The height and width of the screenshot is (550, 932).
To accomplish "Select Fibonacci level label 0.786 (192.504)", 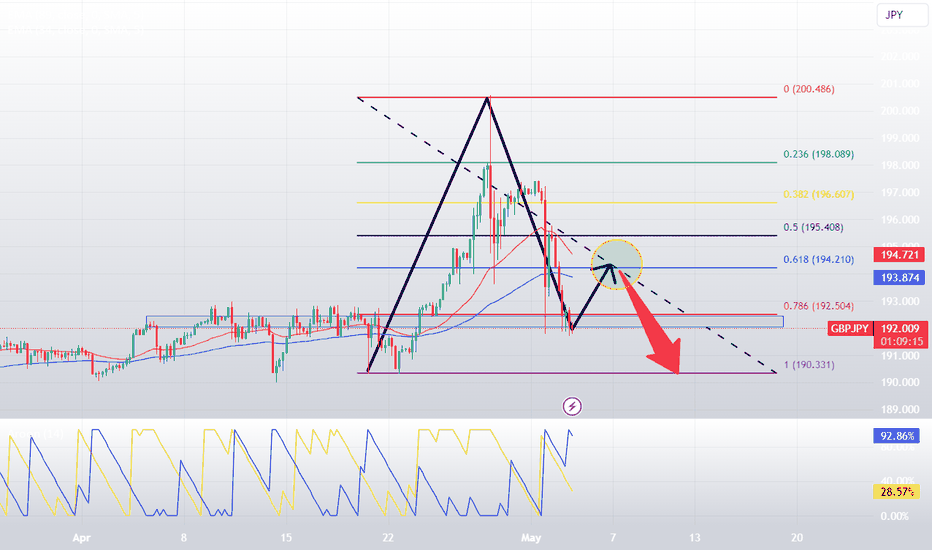I will coord(818,306).
